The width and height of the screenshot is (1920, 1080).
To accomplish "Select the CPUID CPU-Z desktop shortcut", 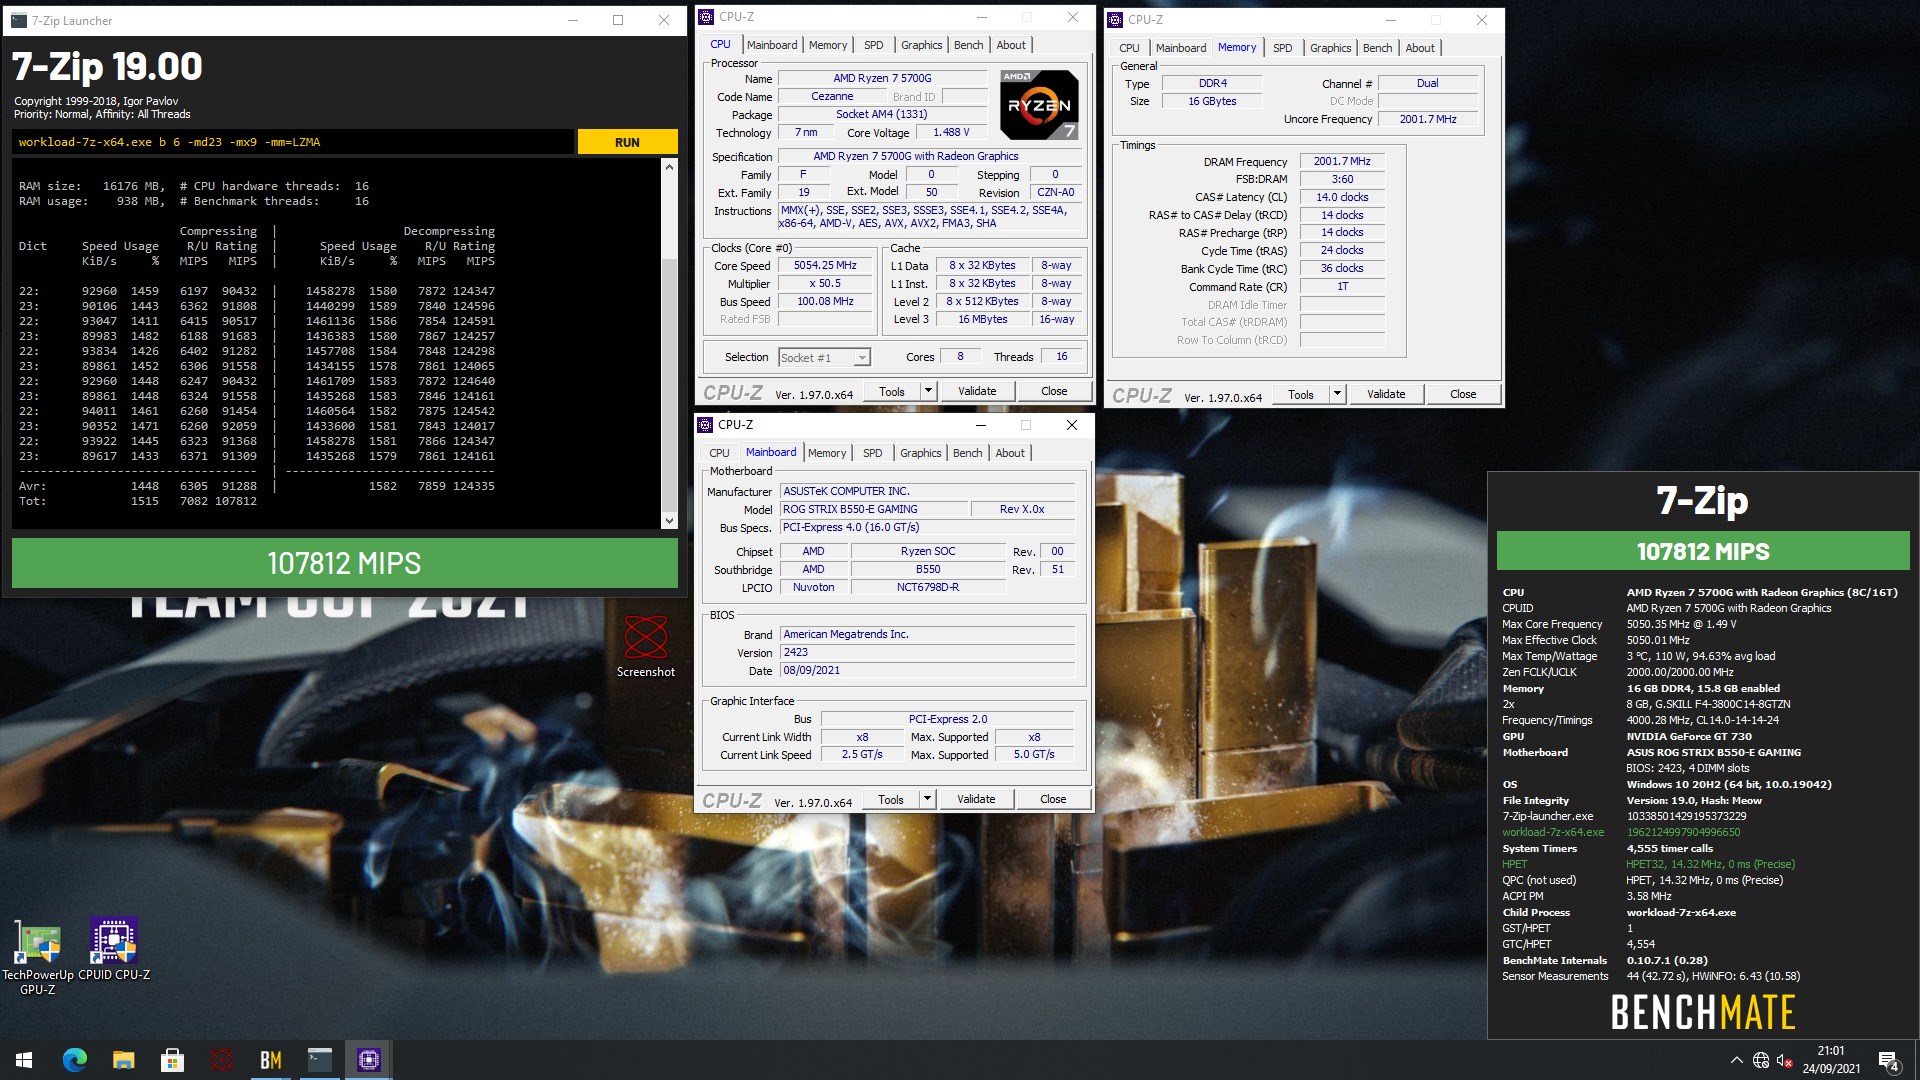I will click(114, 950).
